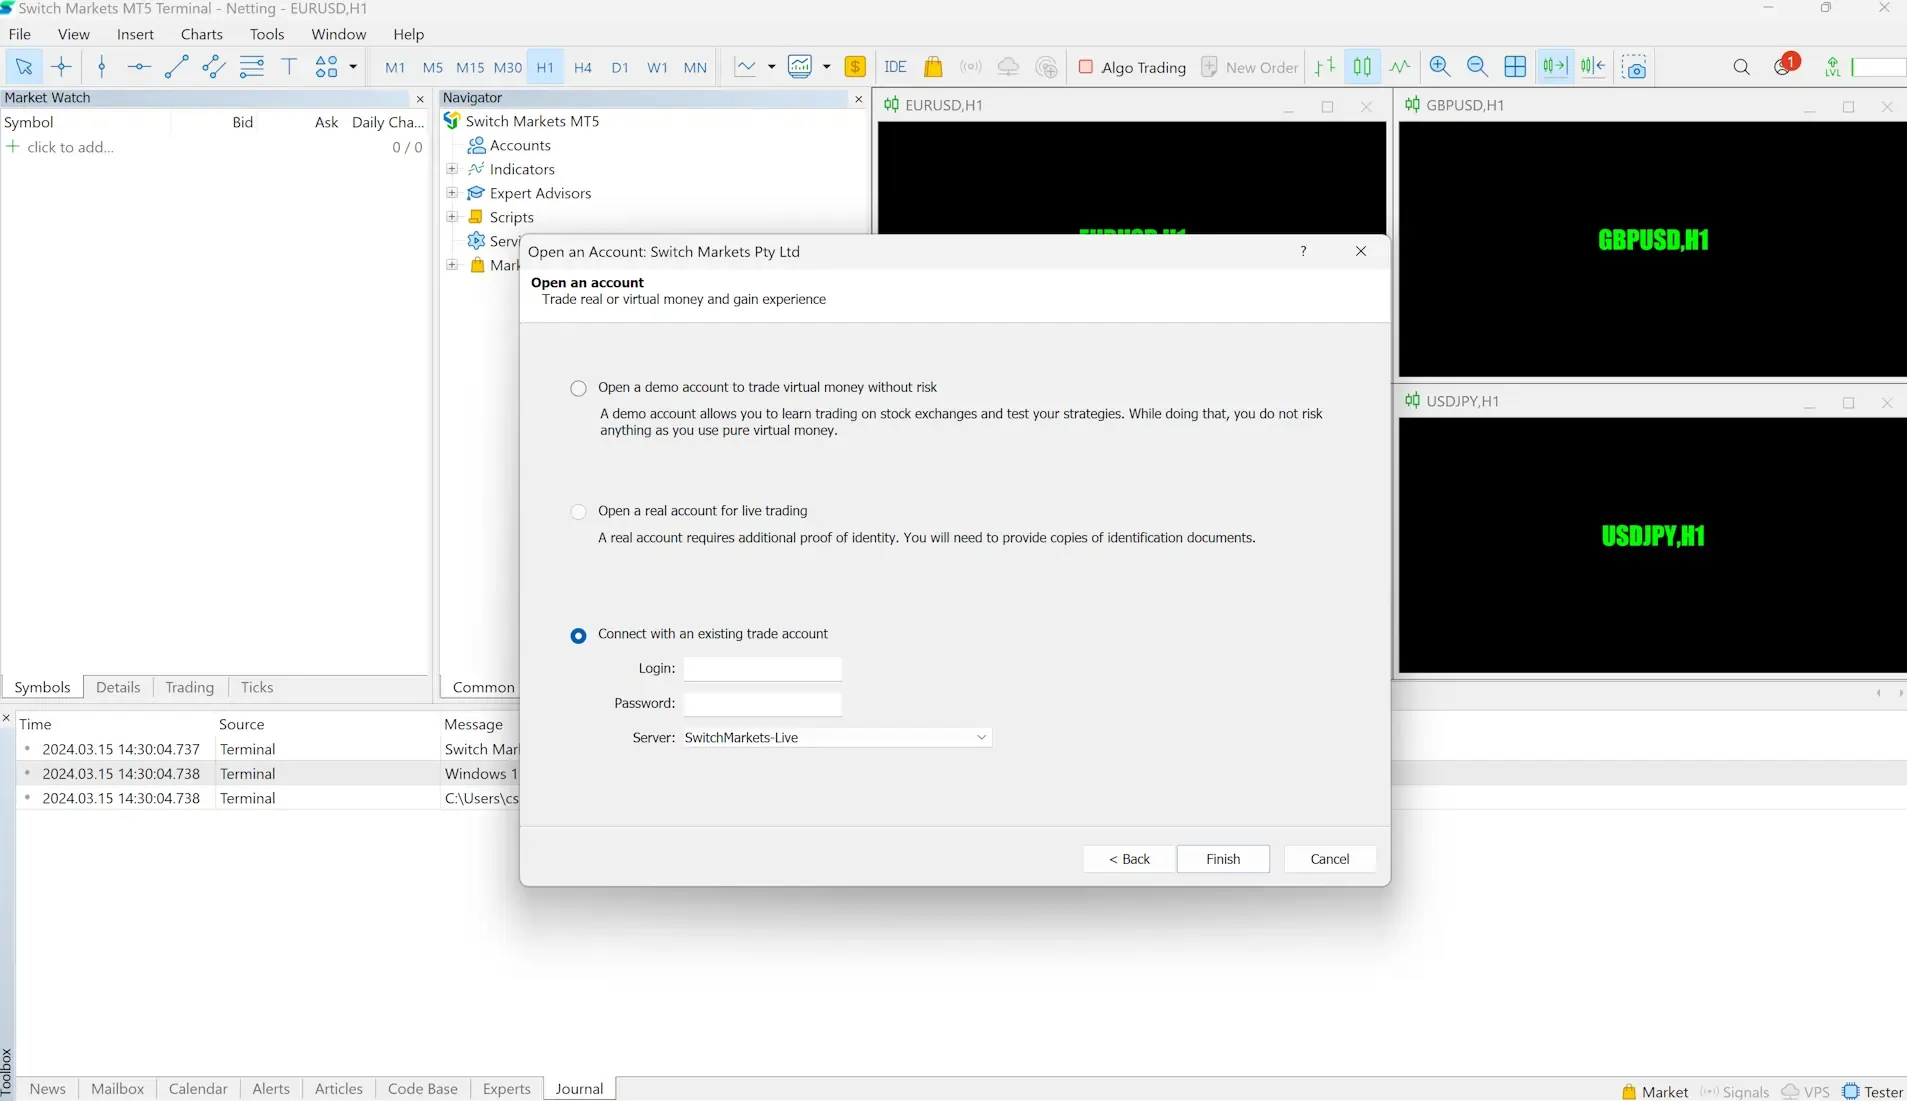The image size is (1907, 1101).
Task: Expand the Expert Advisors tree item
Action: (452, 193)
